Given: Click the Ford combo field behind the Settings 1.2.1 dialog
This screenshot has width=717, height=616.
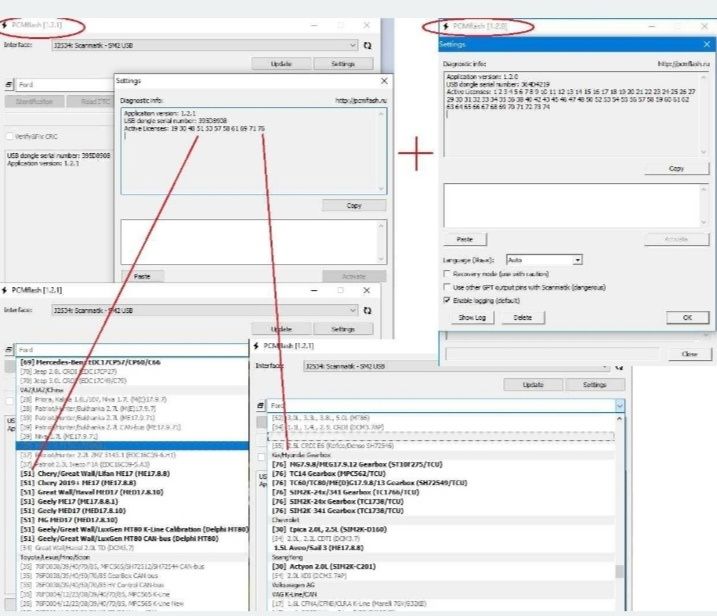Looking at the screenshot, I should click(x=65, y=85).
